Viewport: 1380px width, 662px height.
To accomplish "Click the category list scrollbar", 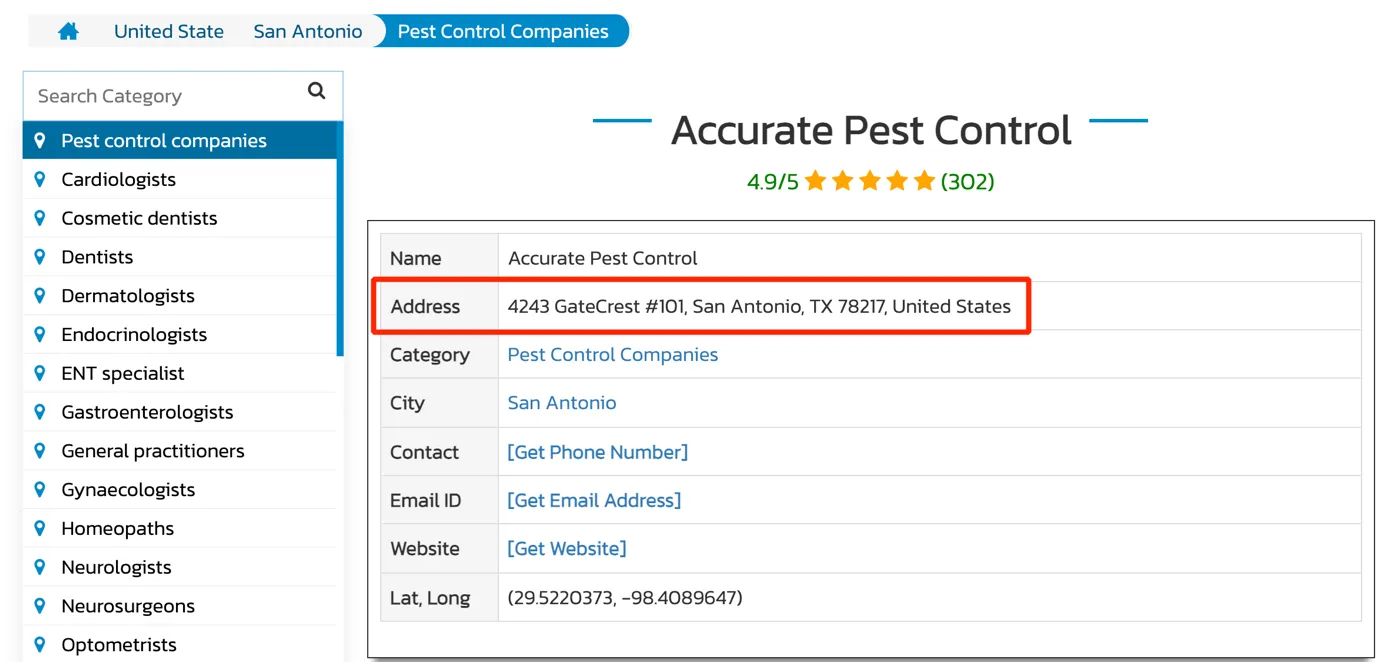I will pos(340,240).
